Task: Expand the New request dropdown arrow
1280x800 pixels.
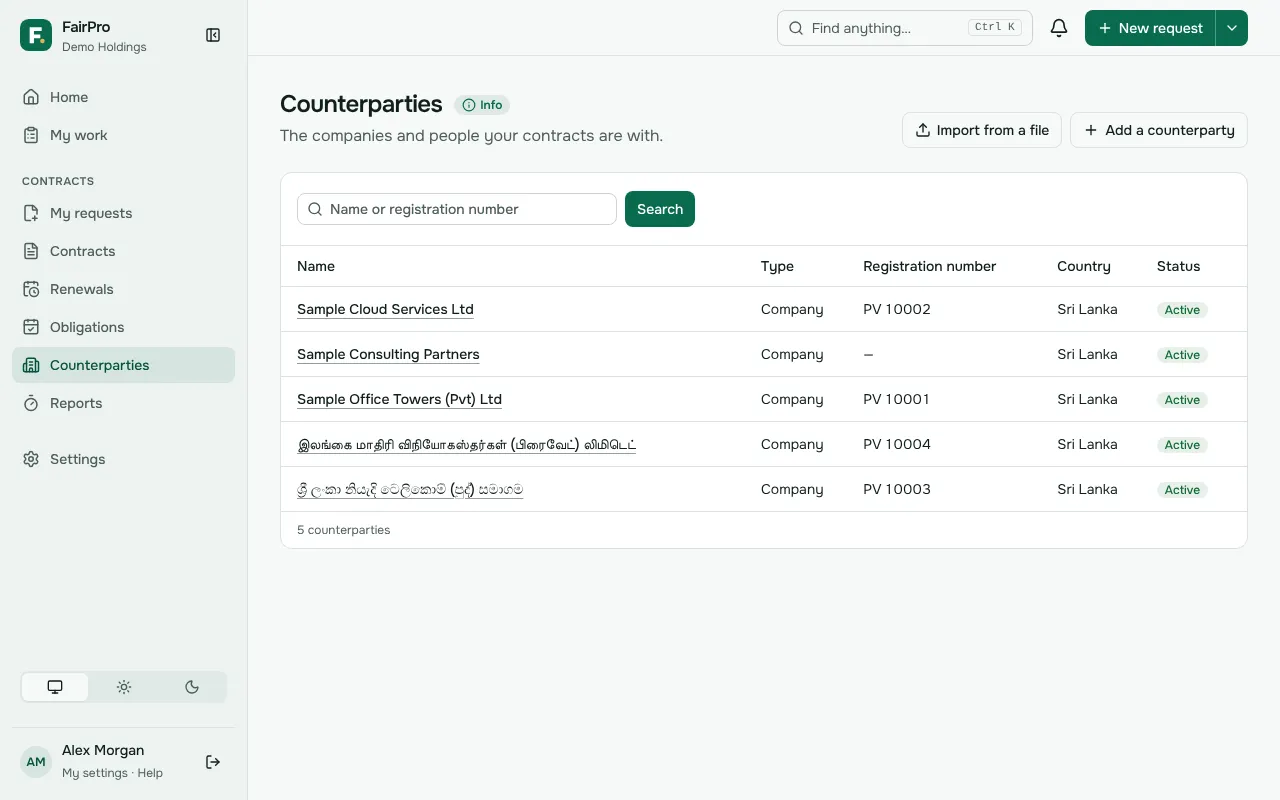Action: click(1232, 28)
